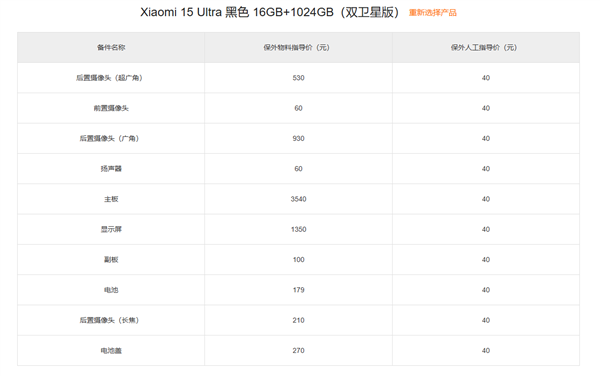Viewport: 600px width, 376px height.
Task: Click labor price 40 in 主板 row
Action: (486, 199)
